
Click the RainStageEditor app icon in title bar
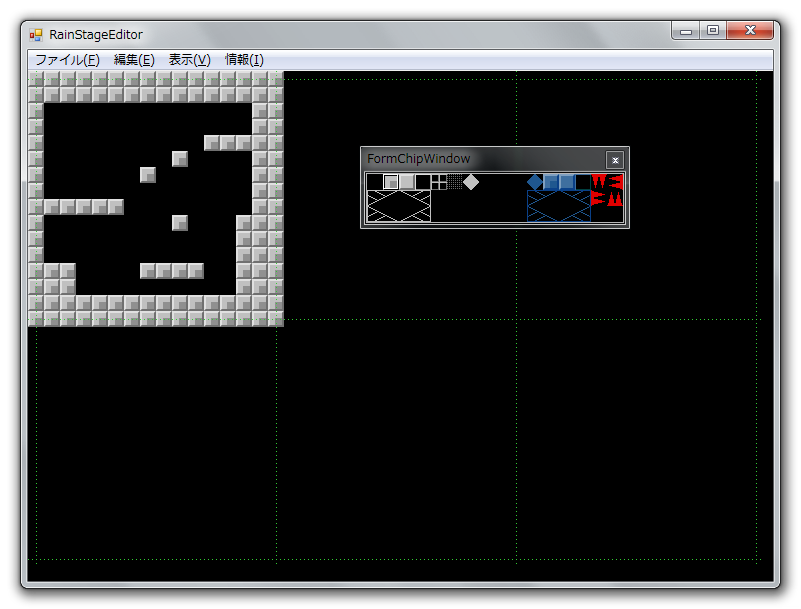tap(36, 34)
